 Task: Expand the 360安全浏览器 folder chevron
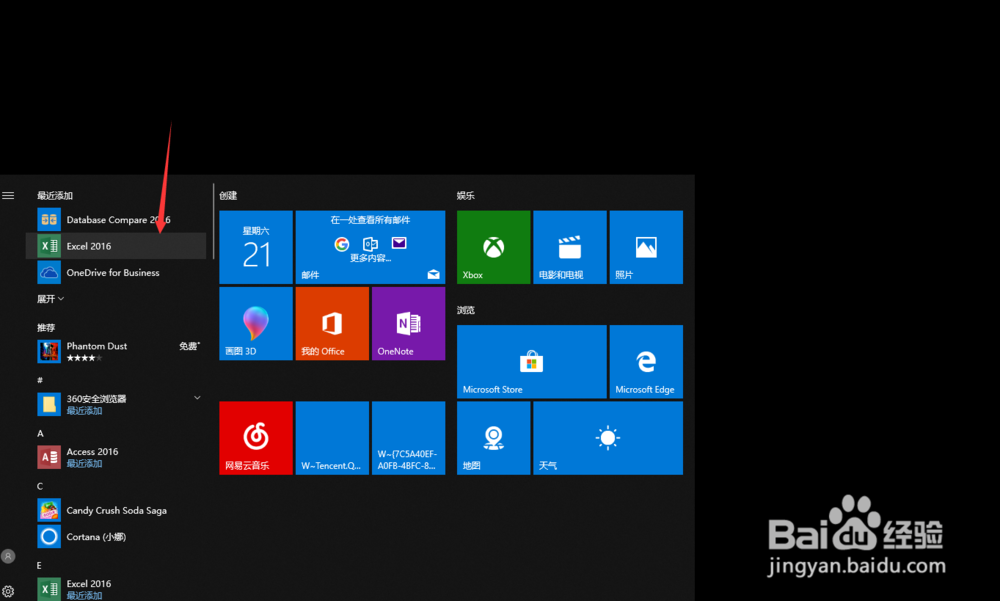197,397
